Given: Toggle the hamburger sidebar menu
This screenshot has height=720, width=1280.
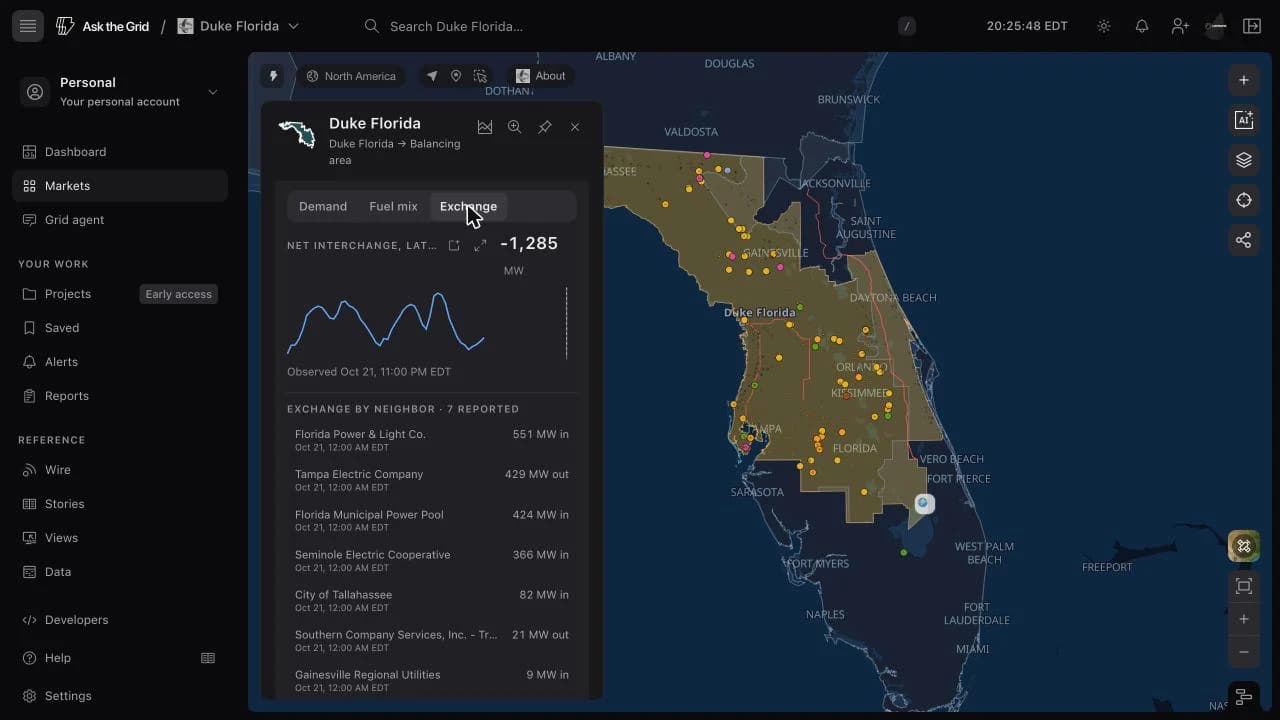Looking at the screenshot, I should (x=28, y=26).
